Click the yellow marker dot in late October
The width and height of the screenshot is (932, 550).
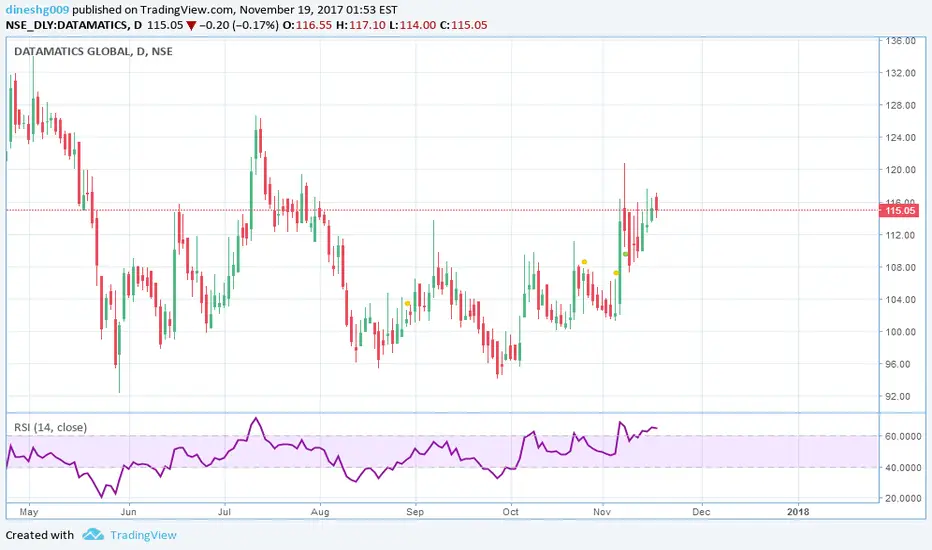584,262
